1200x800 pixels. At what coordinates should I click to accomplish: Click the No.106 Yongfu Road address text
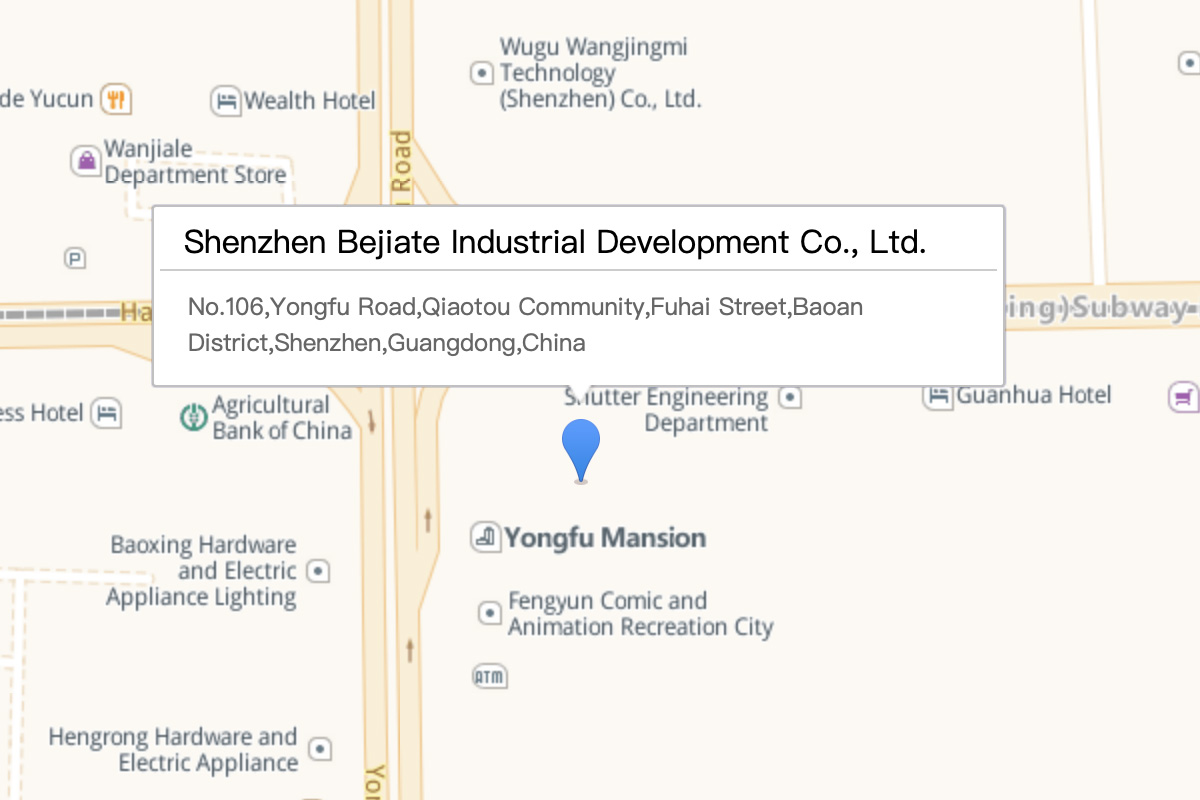click(525, 325)
